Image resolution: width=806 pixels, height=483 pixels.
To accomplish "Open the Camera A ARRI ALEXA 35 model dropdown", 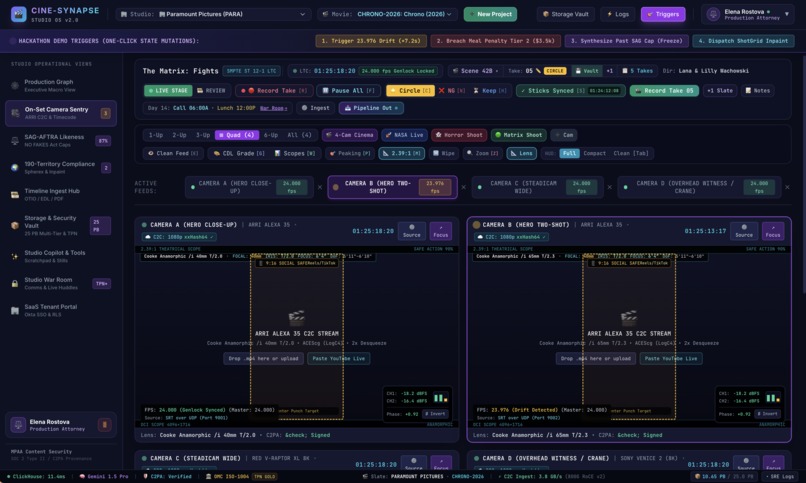I will pos(272,225).
